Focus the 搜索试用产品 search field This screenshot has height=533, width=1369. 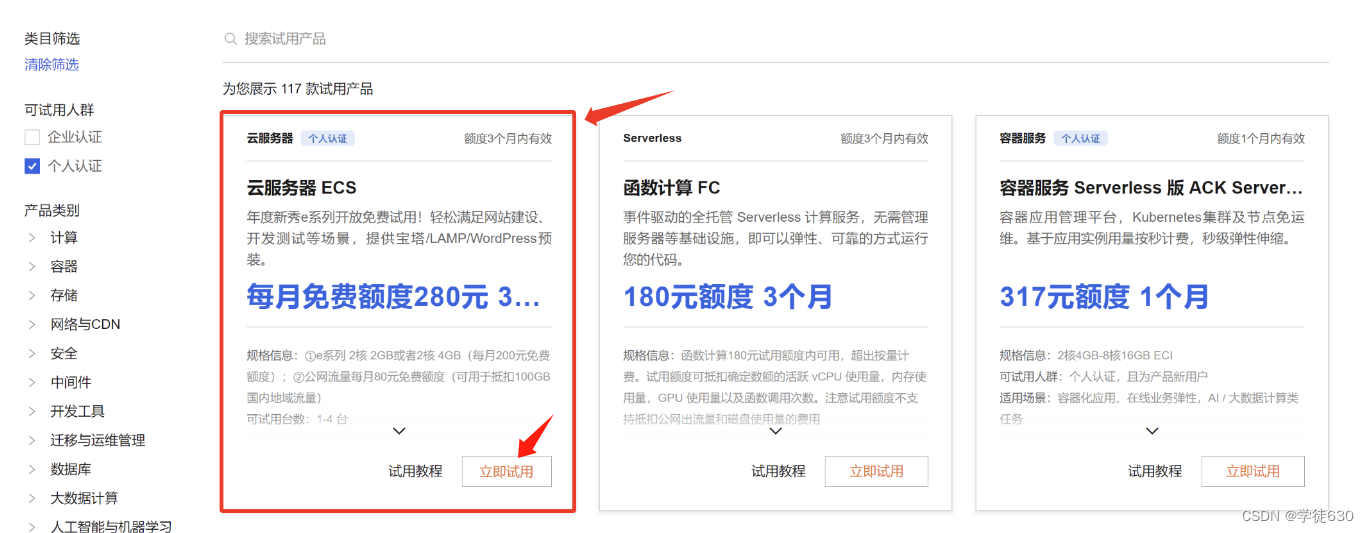pos(775,39)
